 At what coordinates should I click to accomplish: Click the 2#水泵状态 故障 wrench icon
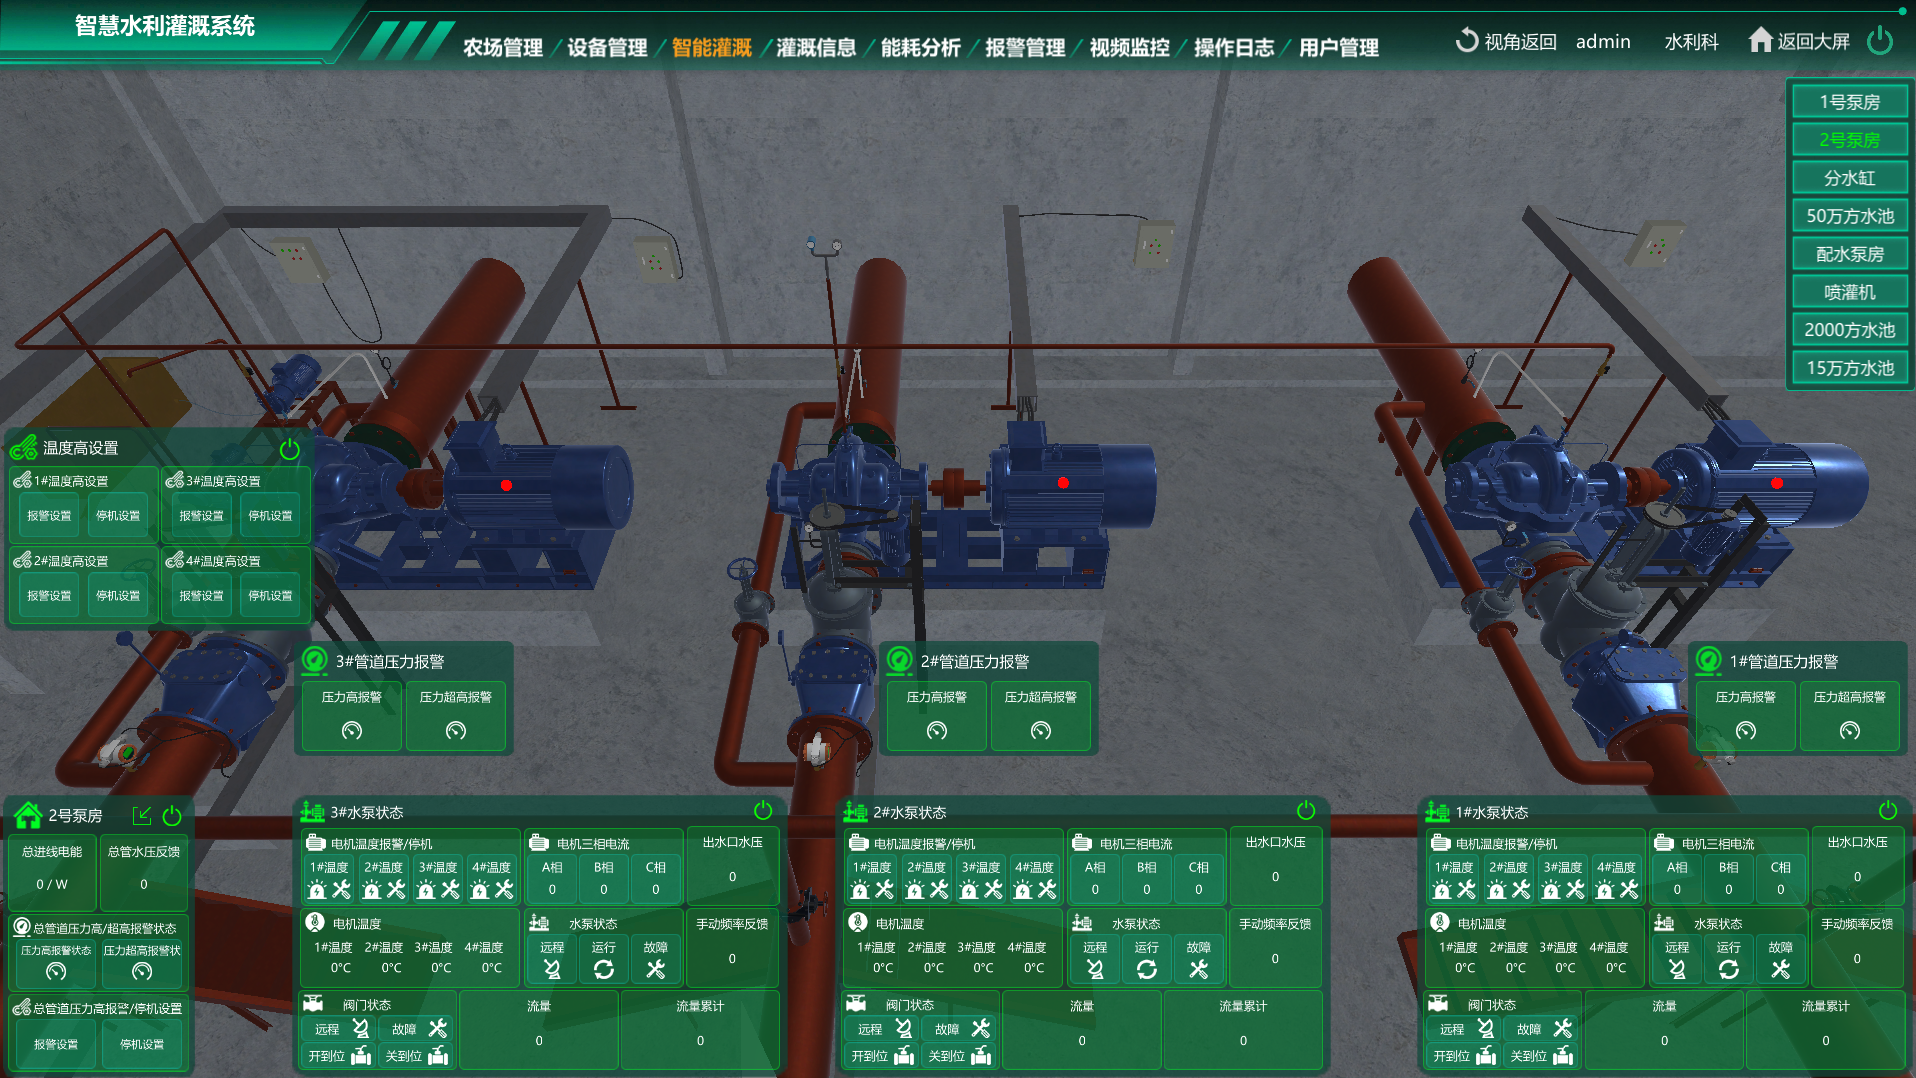[x=1198, y=969]
